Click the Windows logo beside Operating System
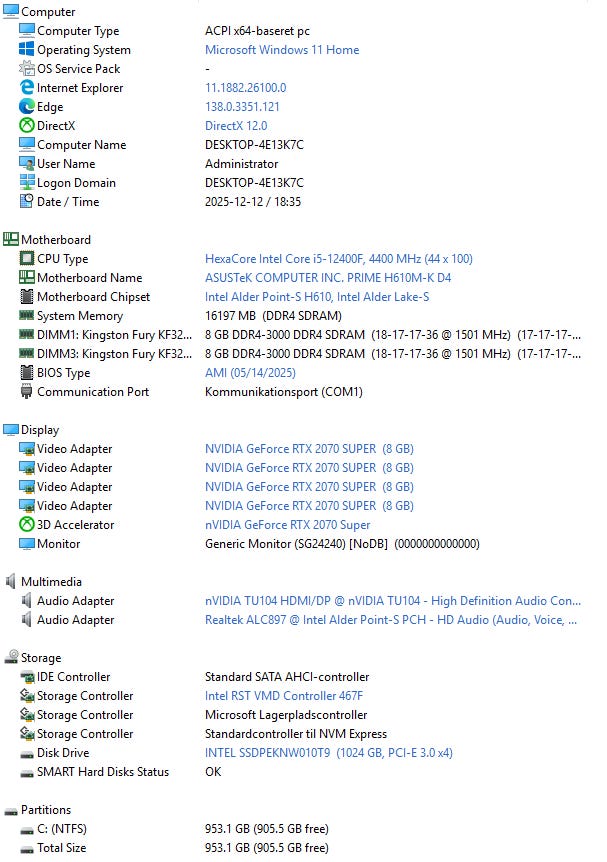Viewport: 607px width, 862px height. click(26, 49)
